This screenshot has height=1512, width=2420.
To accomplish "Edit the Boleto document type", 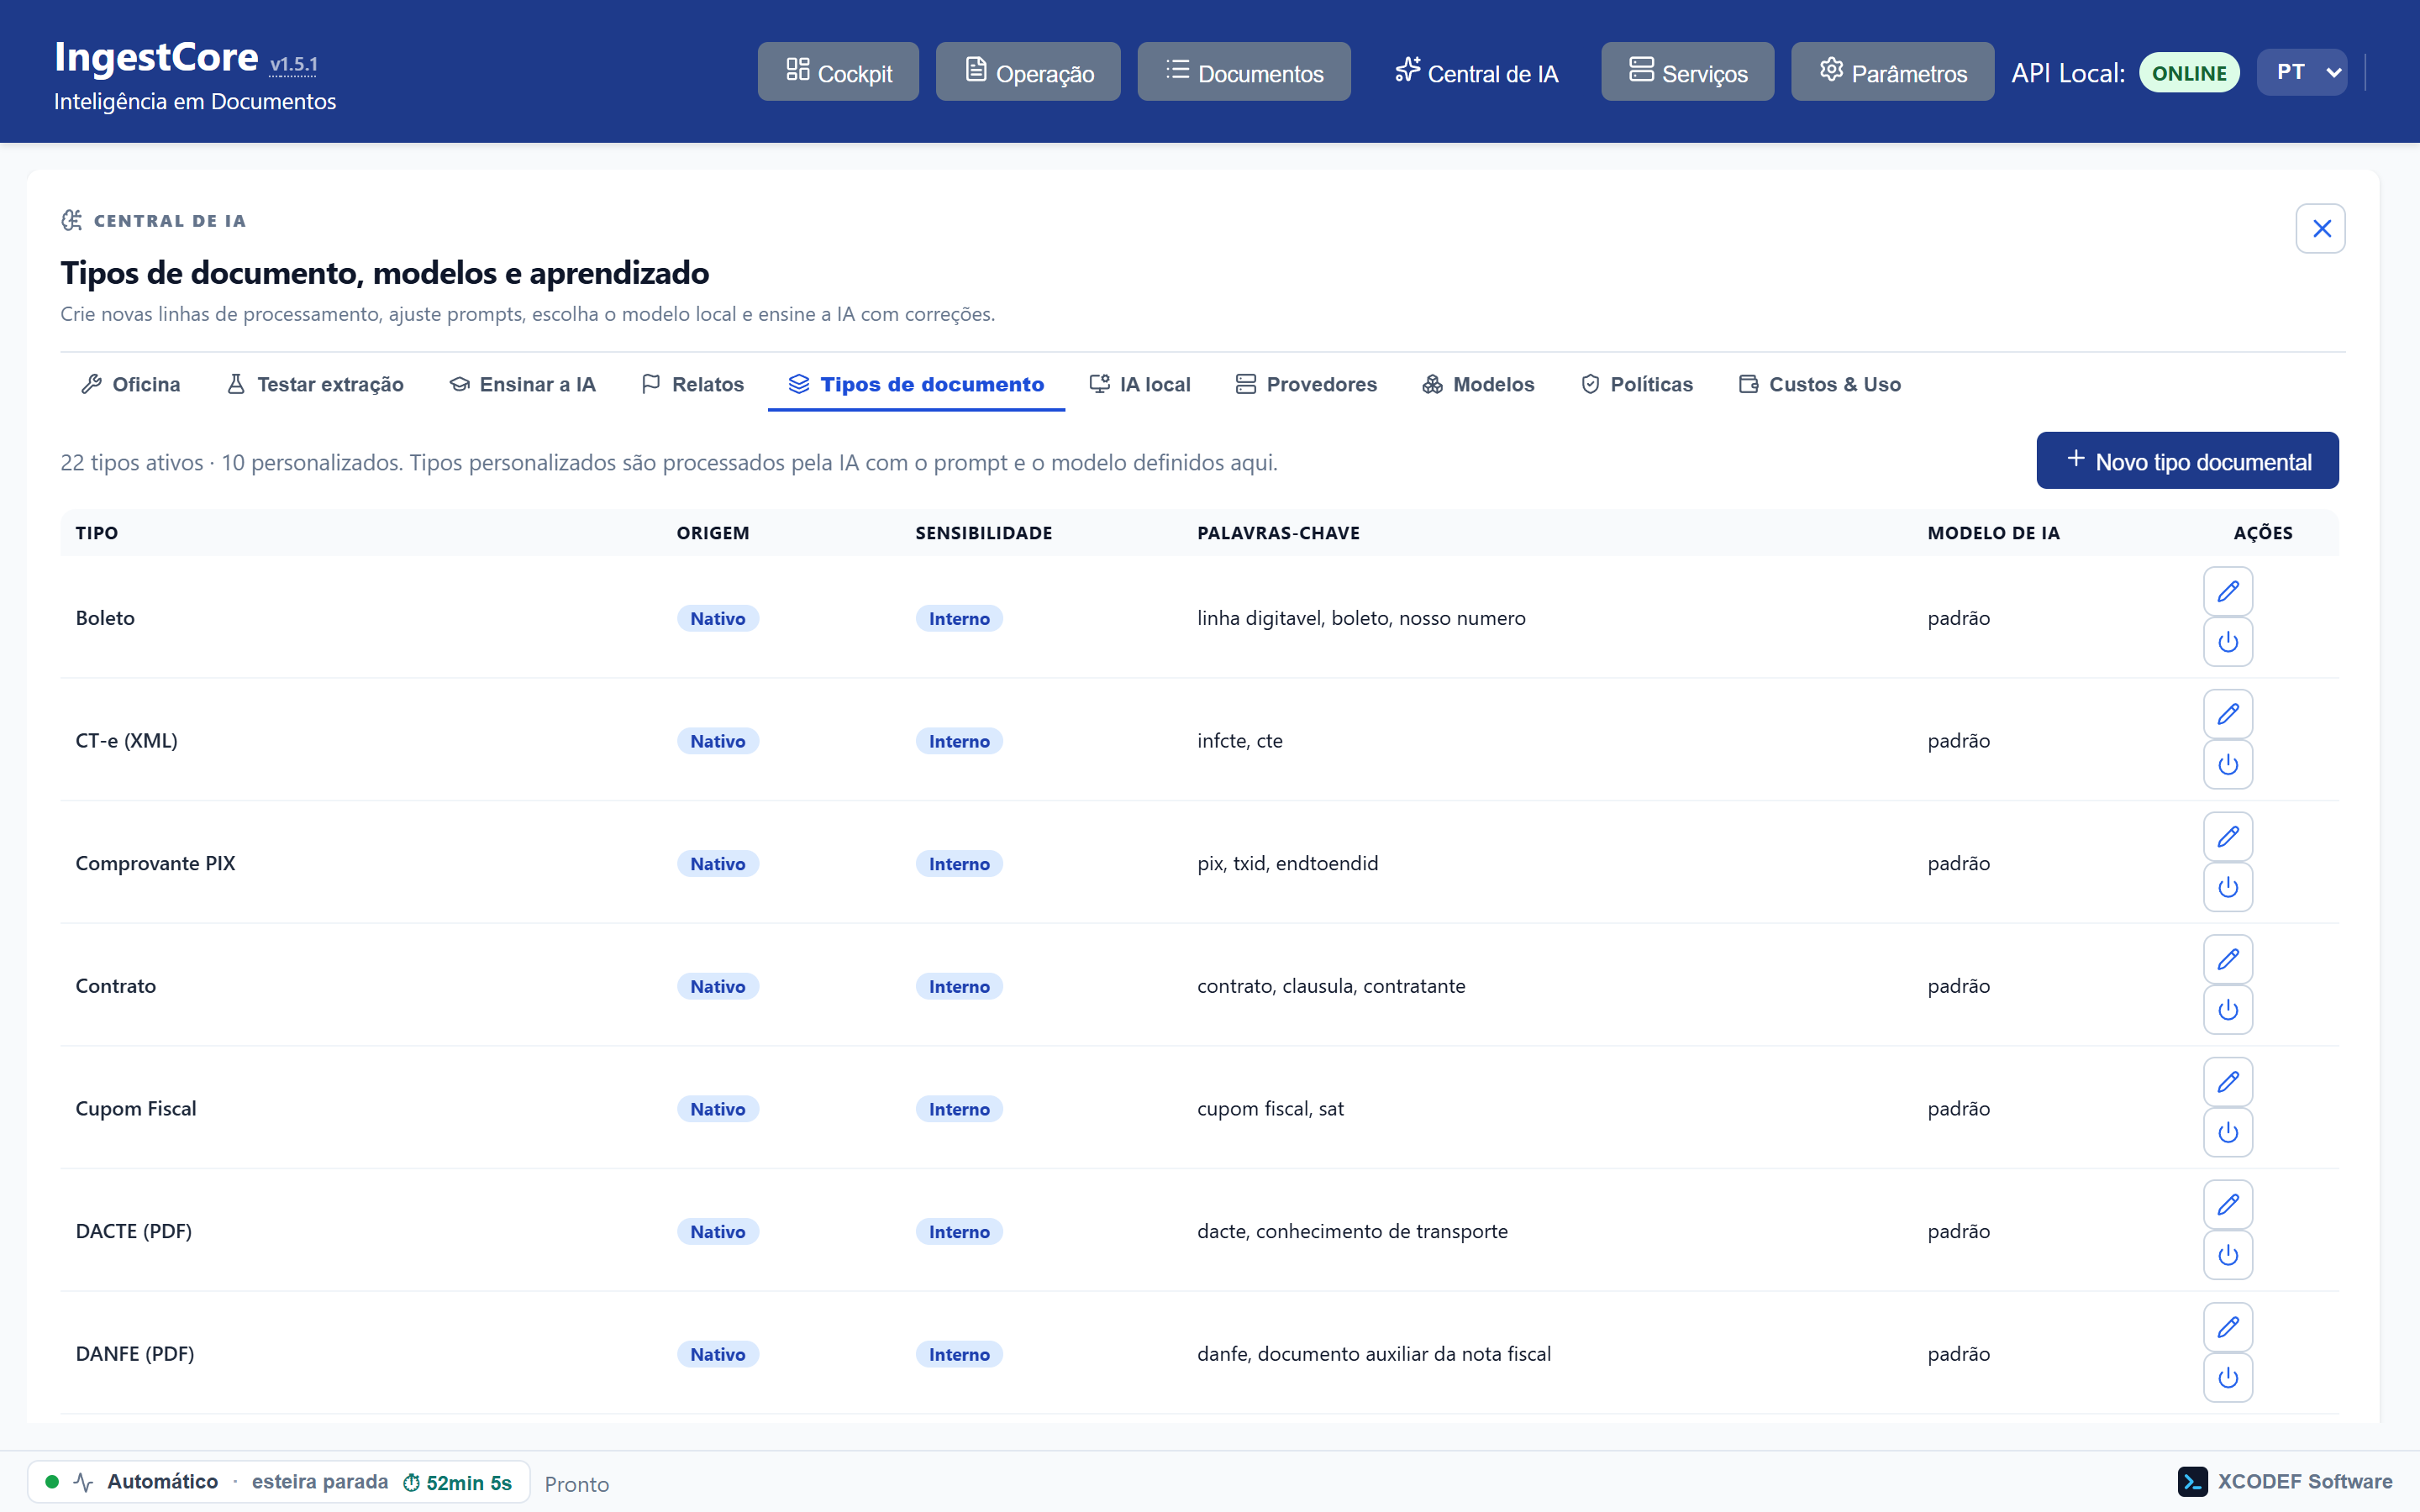I will 2227,592.
